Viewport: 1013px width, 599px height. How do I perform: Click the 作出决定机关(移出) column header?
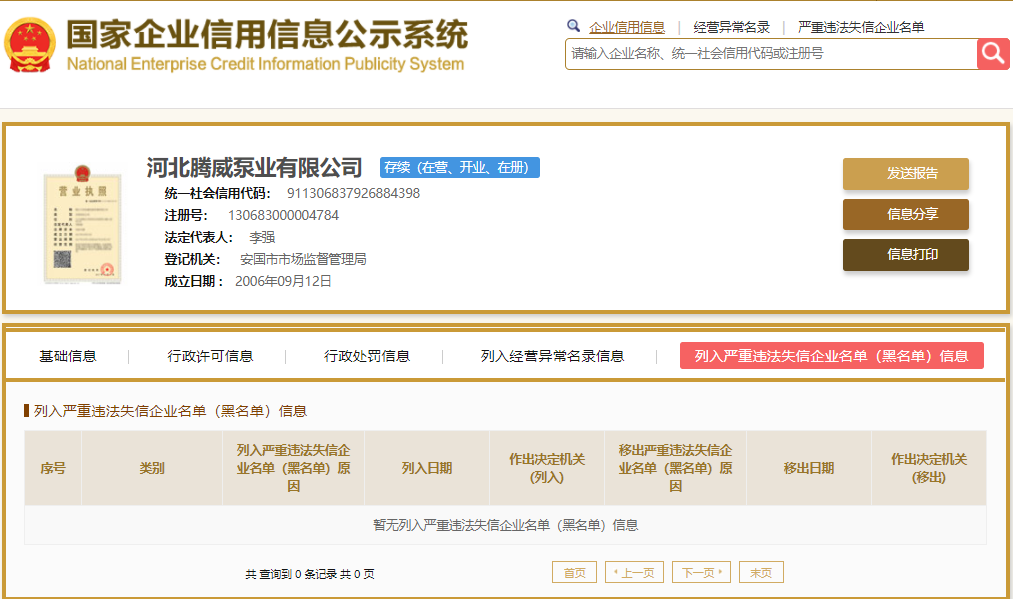pyautogui.click(x=928, y=468)
